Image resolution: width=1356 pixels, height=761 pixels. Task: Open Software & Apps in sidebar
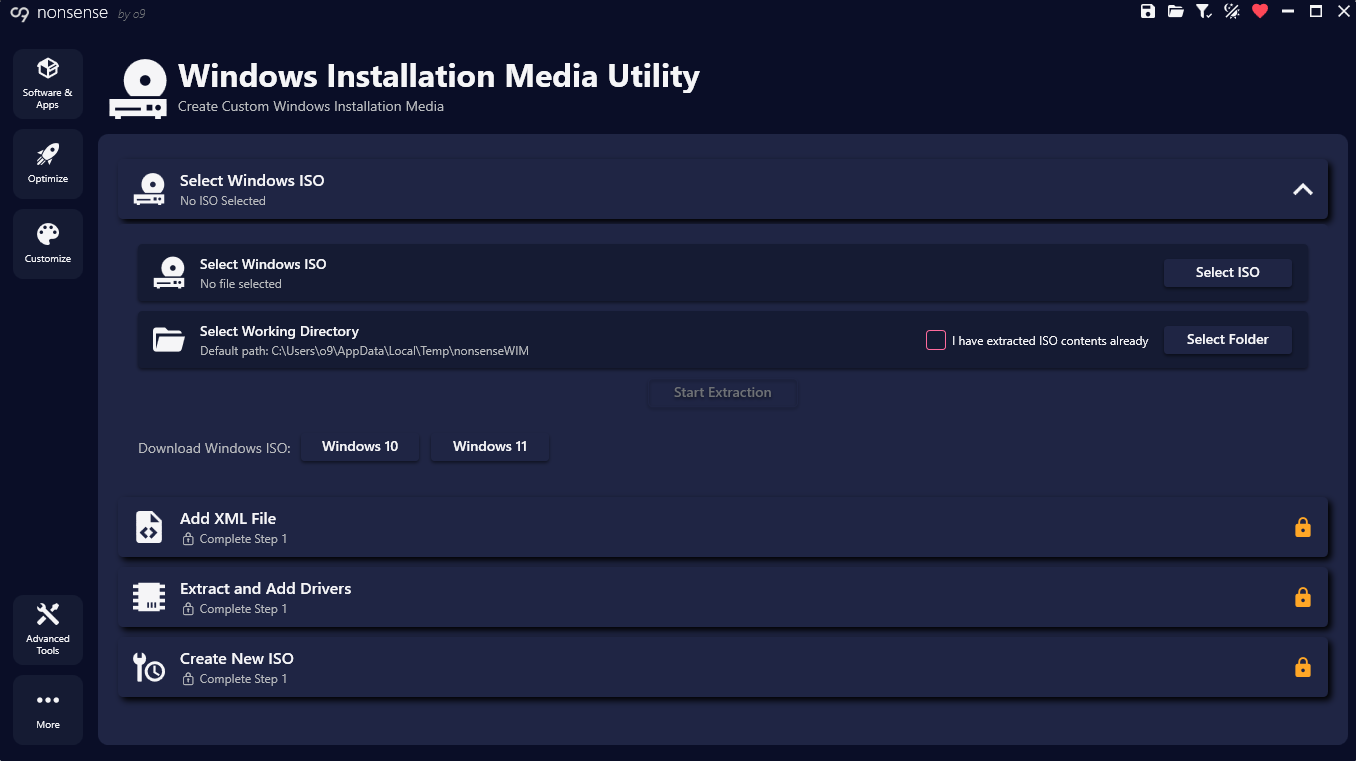point(48,84)
